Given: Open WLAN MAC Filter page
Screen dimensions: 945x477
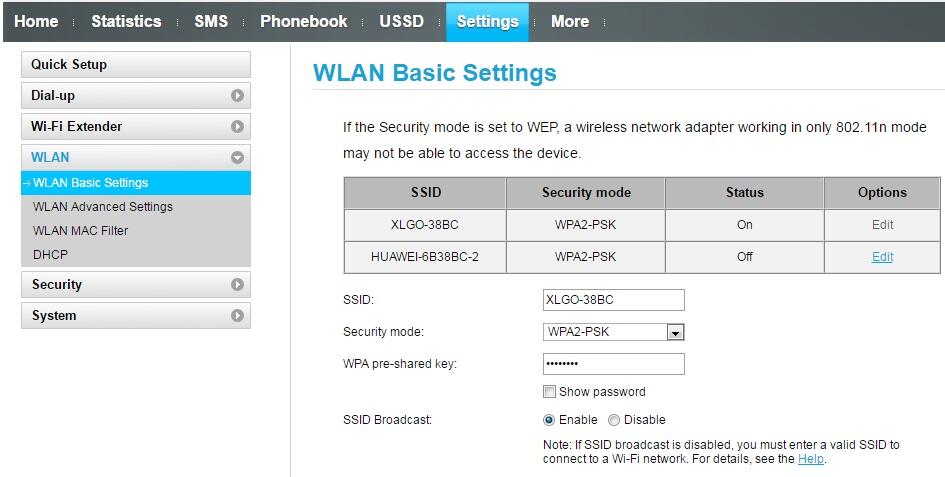Looking at the screenshot, I should click(x=81, y=231).
